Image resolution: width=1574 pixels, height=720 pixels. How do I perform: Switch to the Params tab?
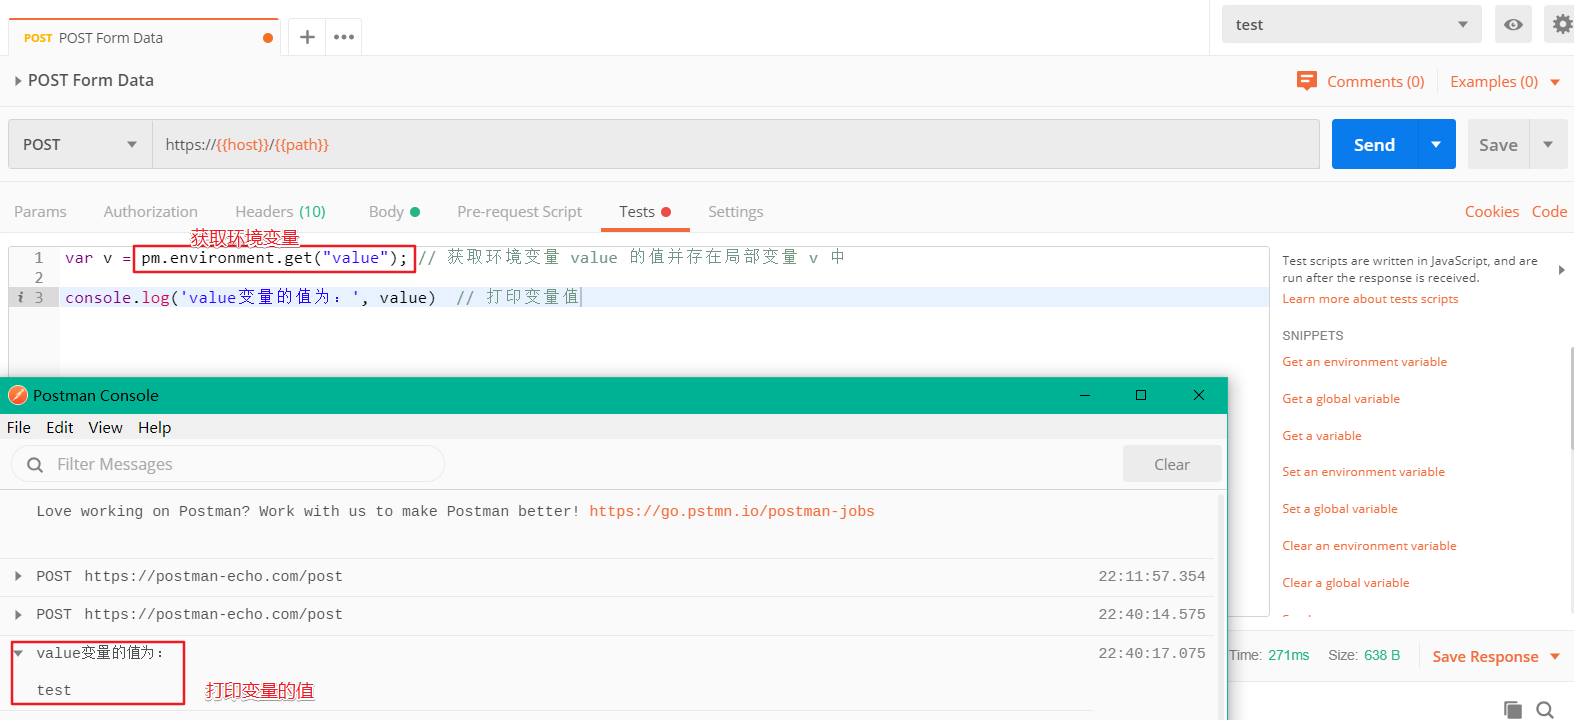[x=40, y=212]
